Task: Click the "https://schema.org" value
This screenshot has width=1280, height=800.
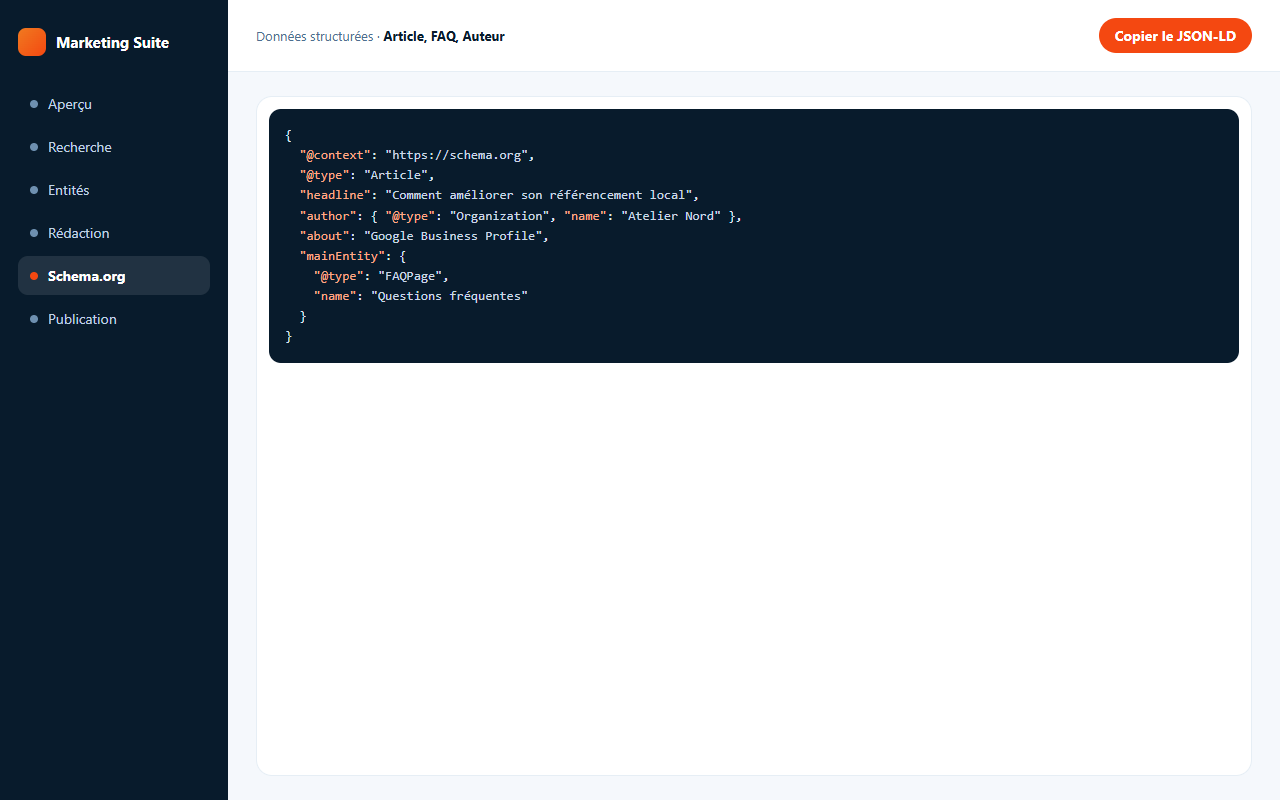Action: coord(456,155)
